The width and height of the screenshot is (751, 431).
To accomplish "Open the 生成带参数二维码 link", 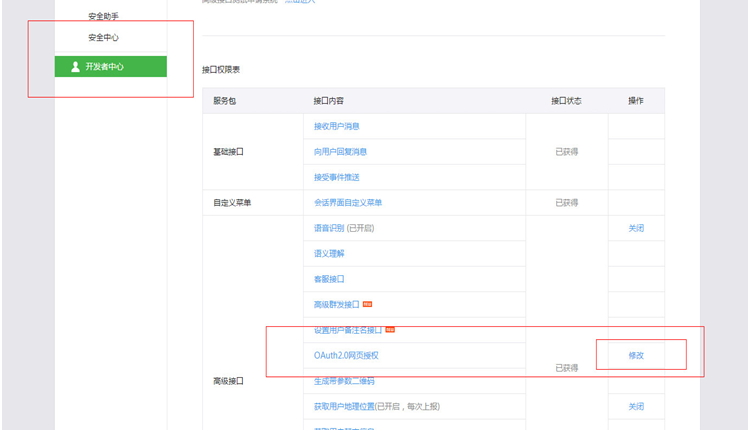I will pyautogui.click(x=344, y=381).
